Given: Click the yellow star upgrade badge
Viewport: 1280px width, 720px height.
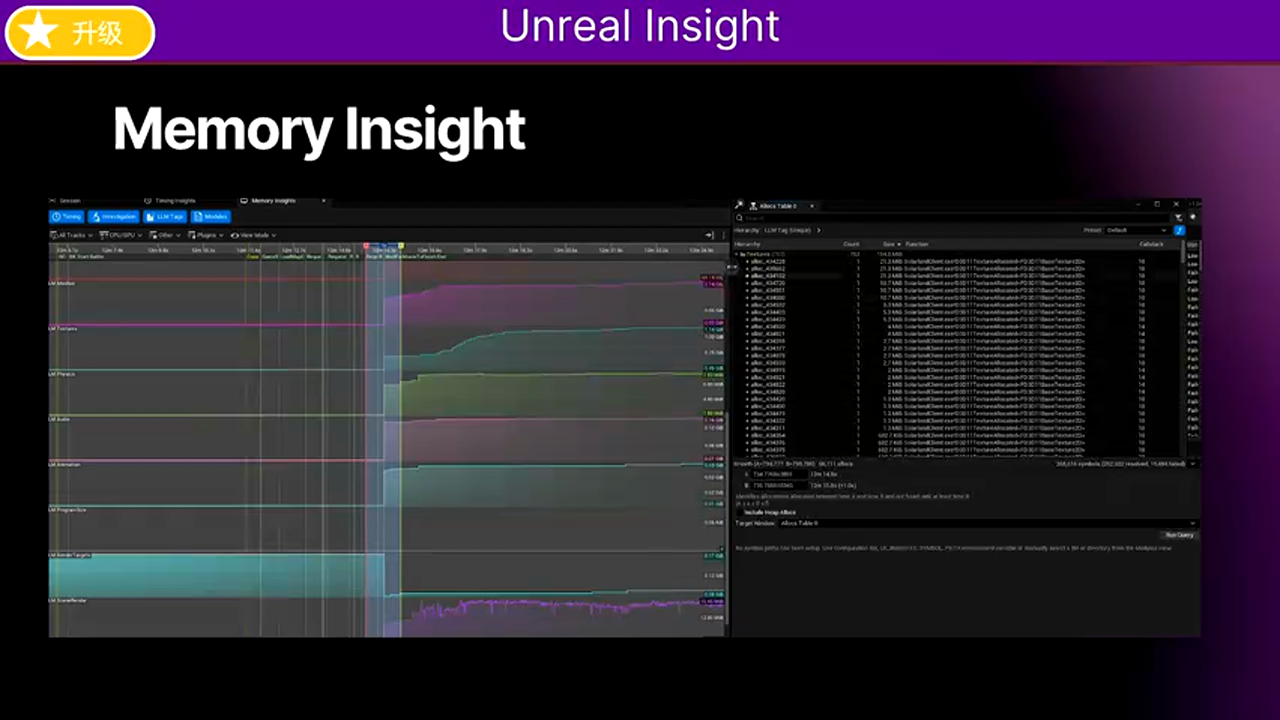Looking at the screenshot, I should click(x=80, y=33).
